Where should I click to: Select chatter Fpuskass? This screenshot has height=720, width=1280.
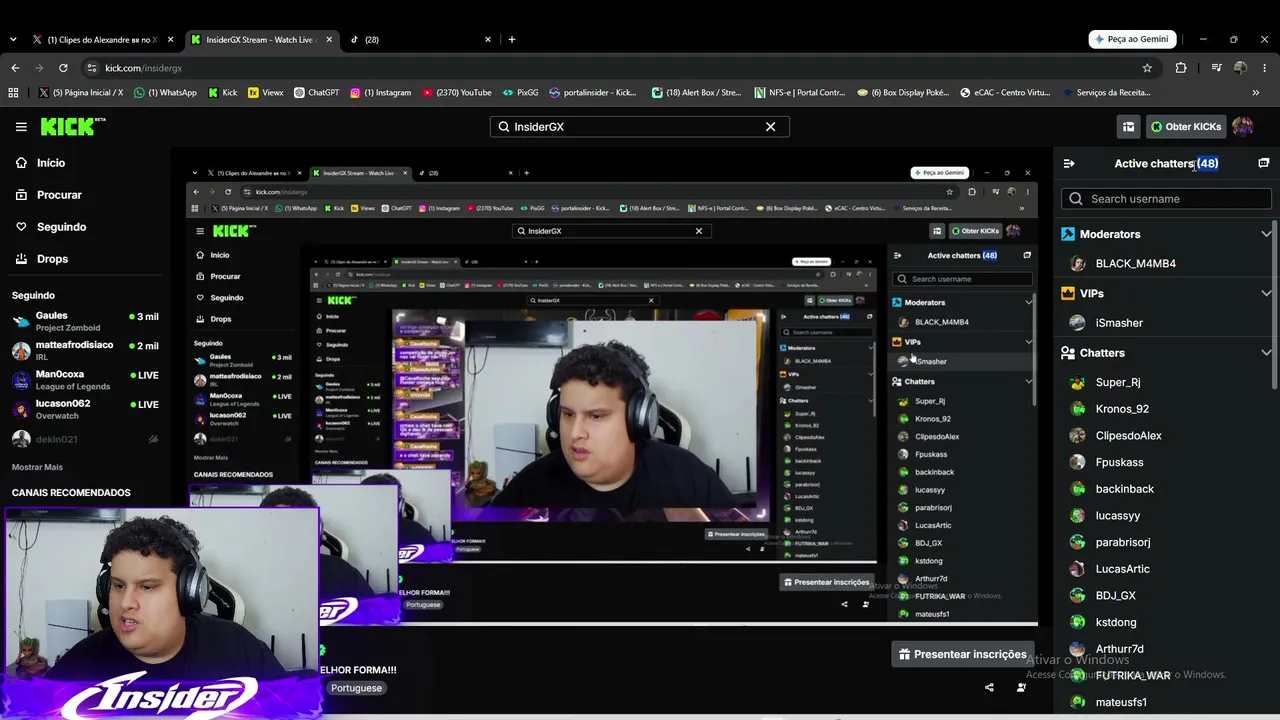click(x=1119, y=462)
